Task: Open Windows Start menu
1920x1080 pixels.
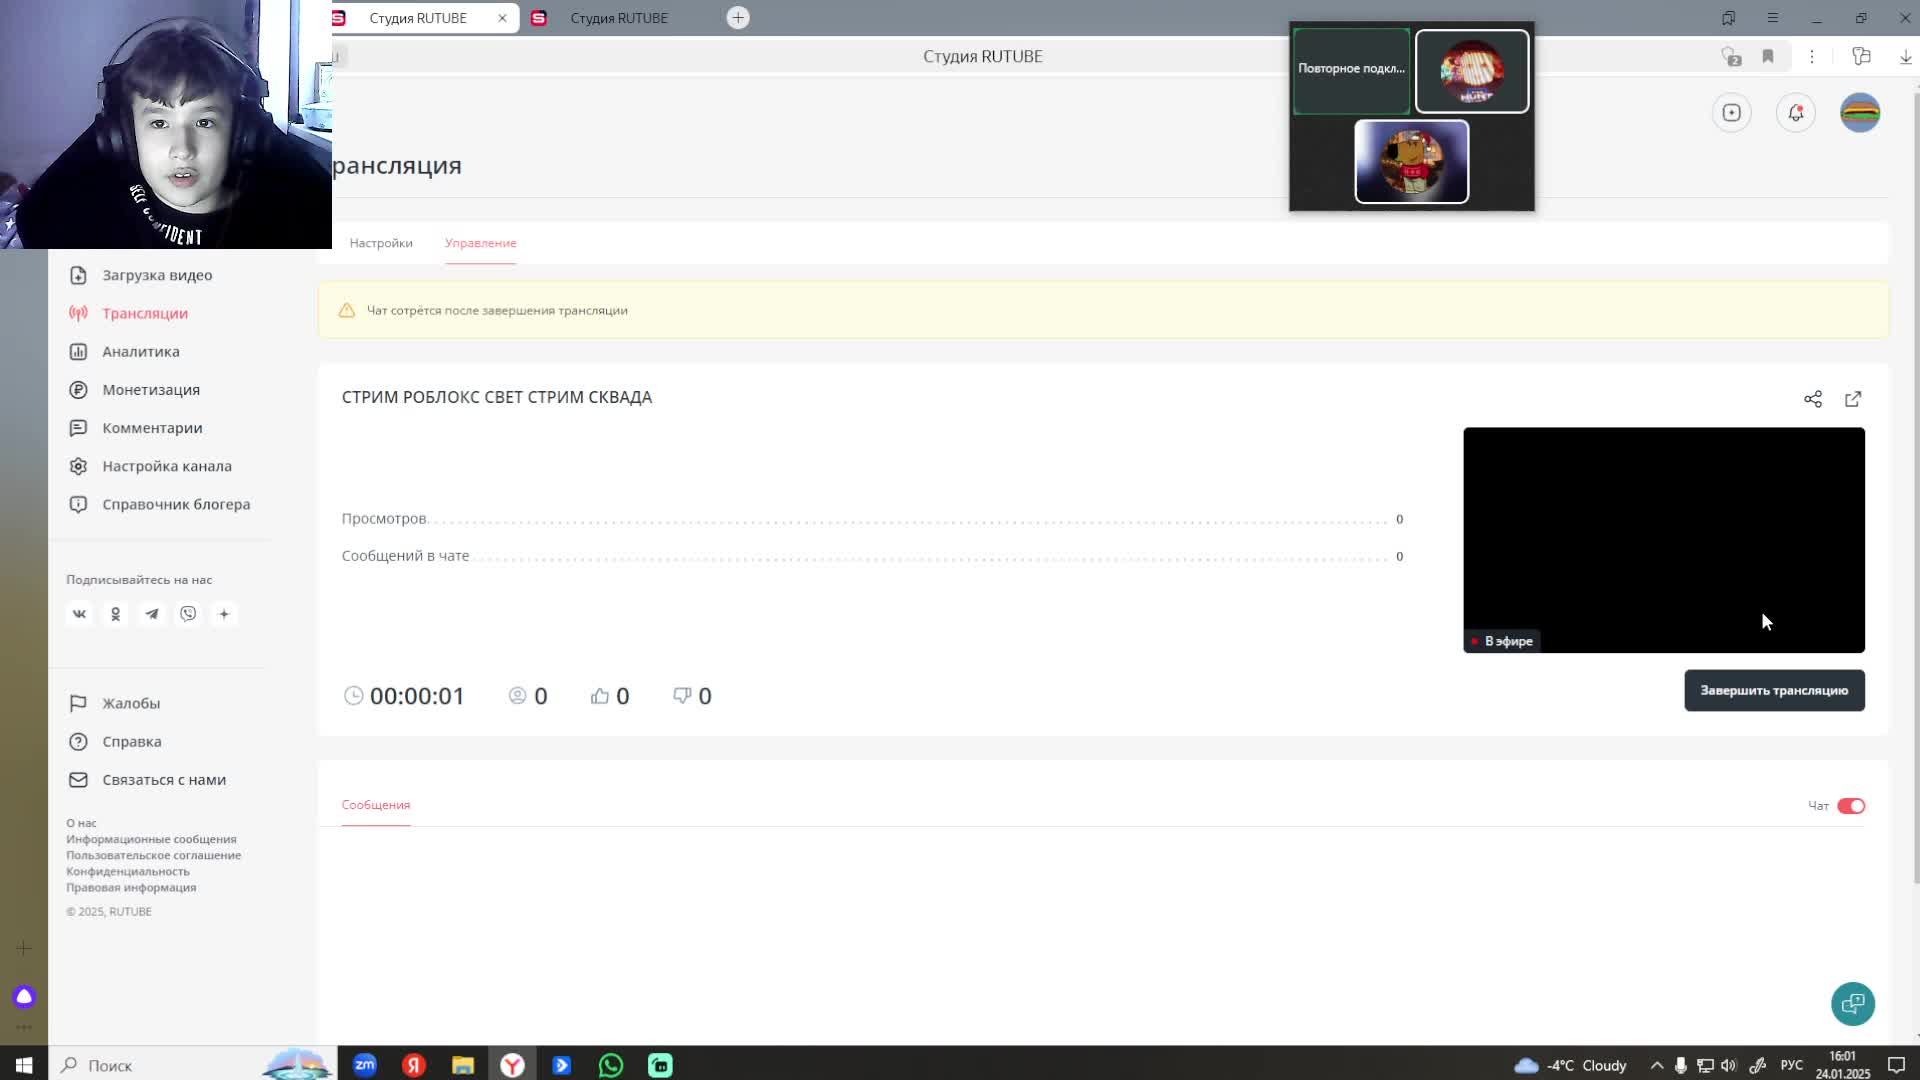Action: 24,1065
